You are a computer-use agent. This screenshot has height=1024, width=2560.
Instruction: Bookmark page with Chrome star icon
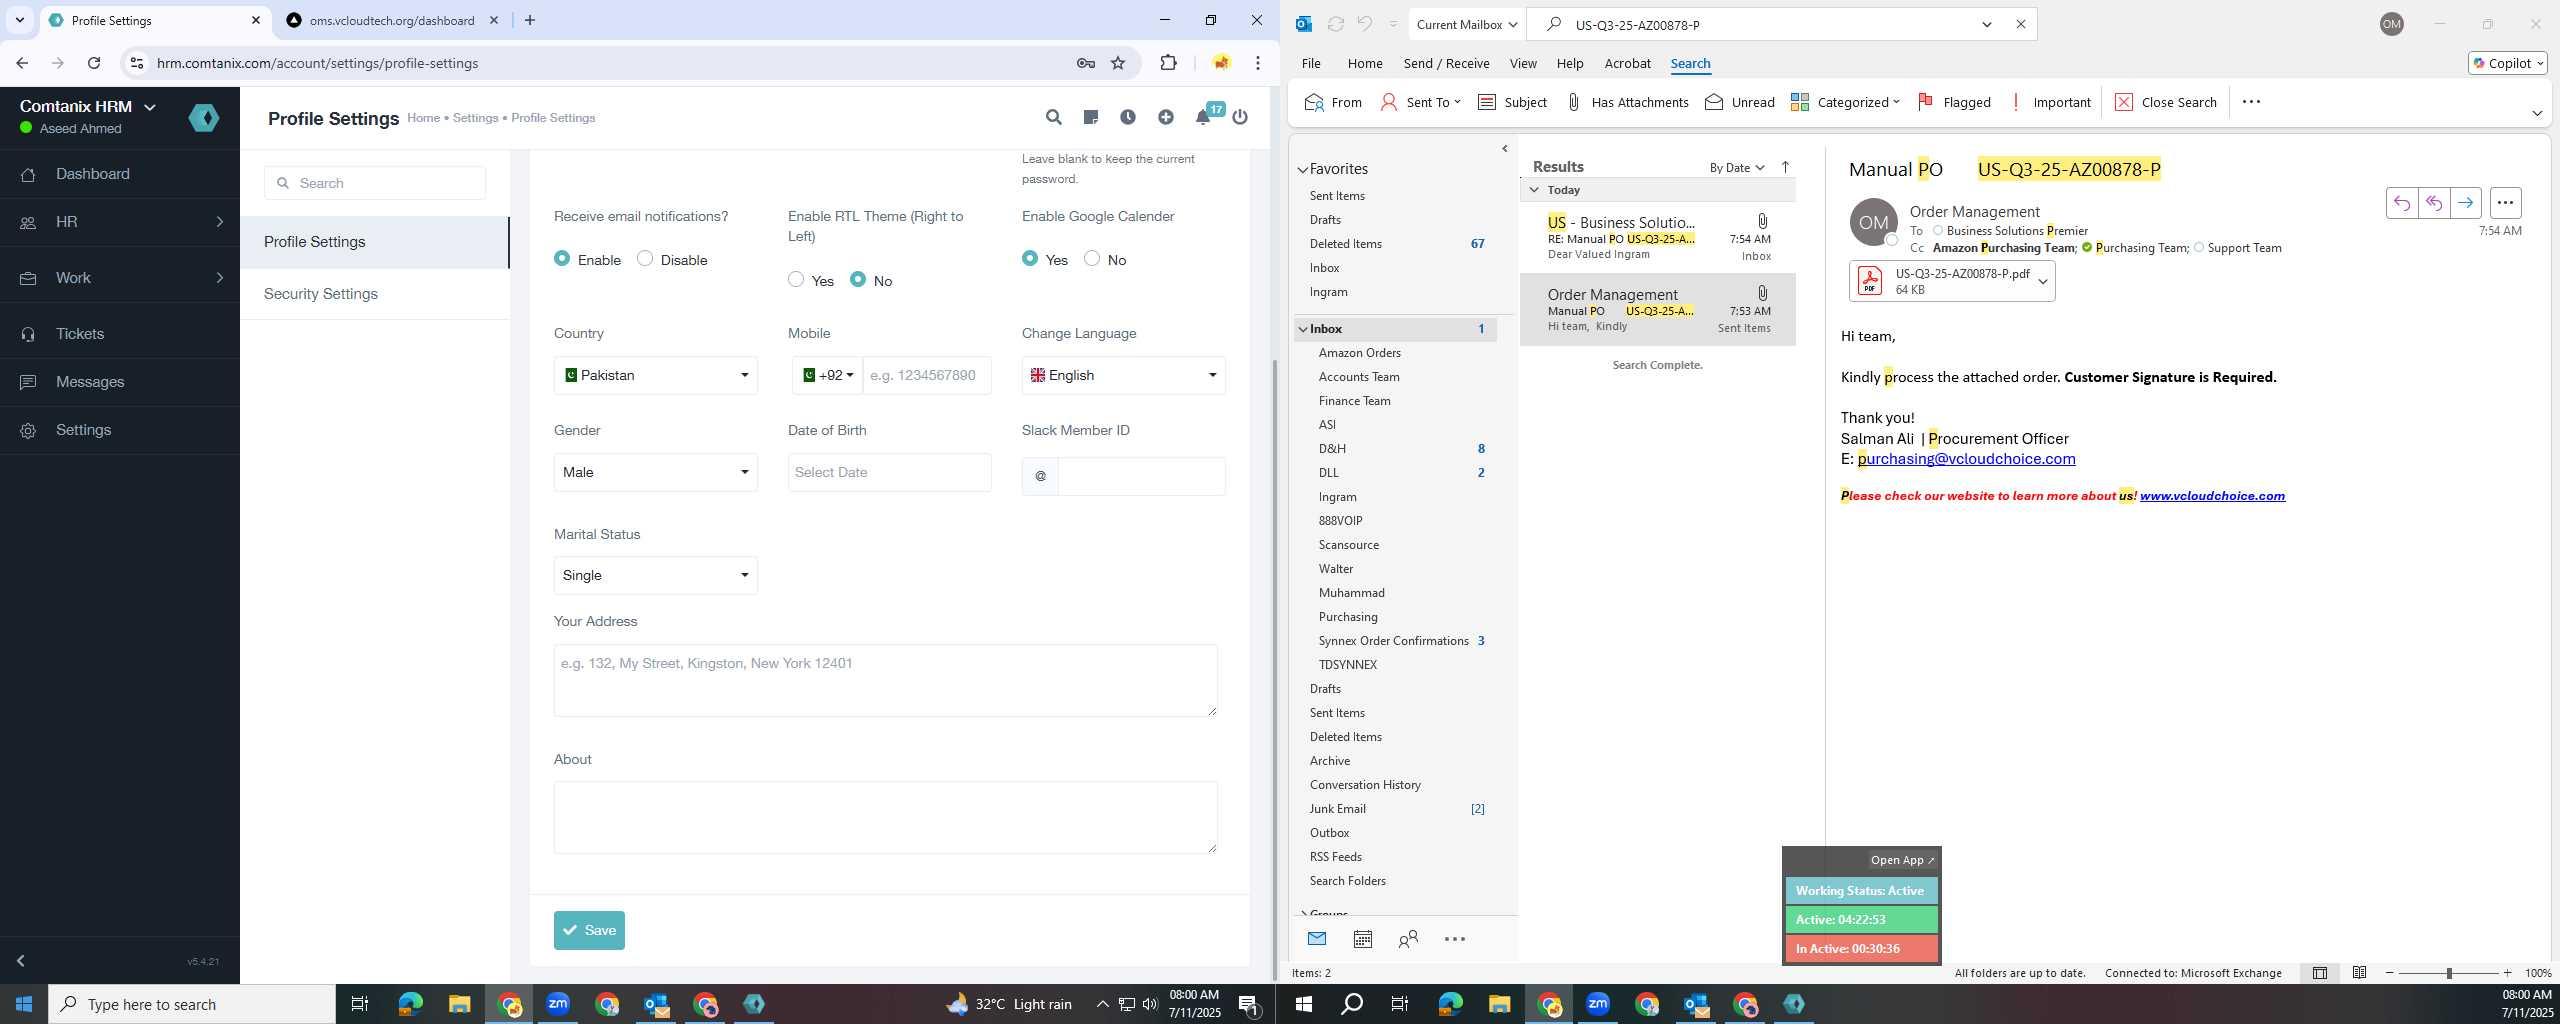pyautogui.click(x=1118, y=63)
